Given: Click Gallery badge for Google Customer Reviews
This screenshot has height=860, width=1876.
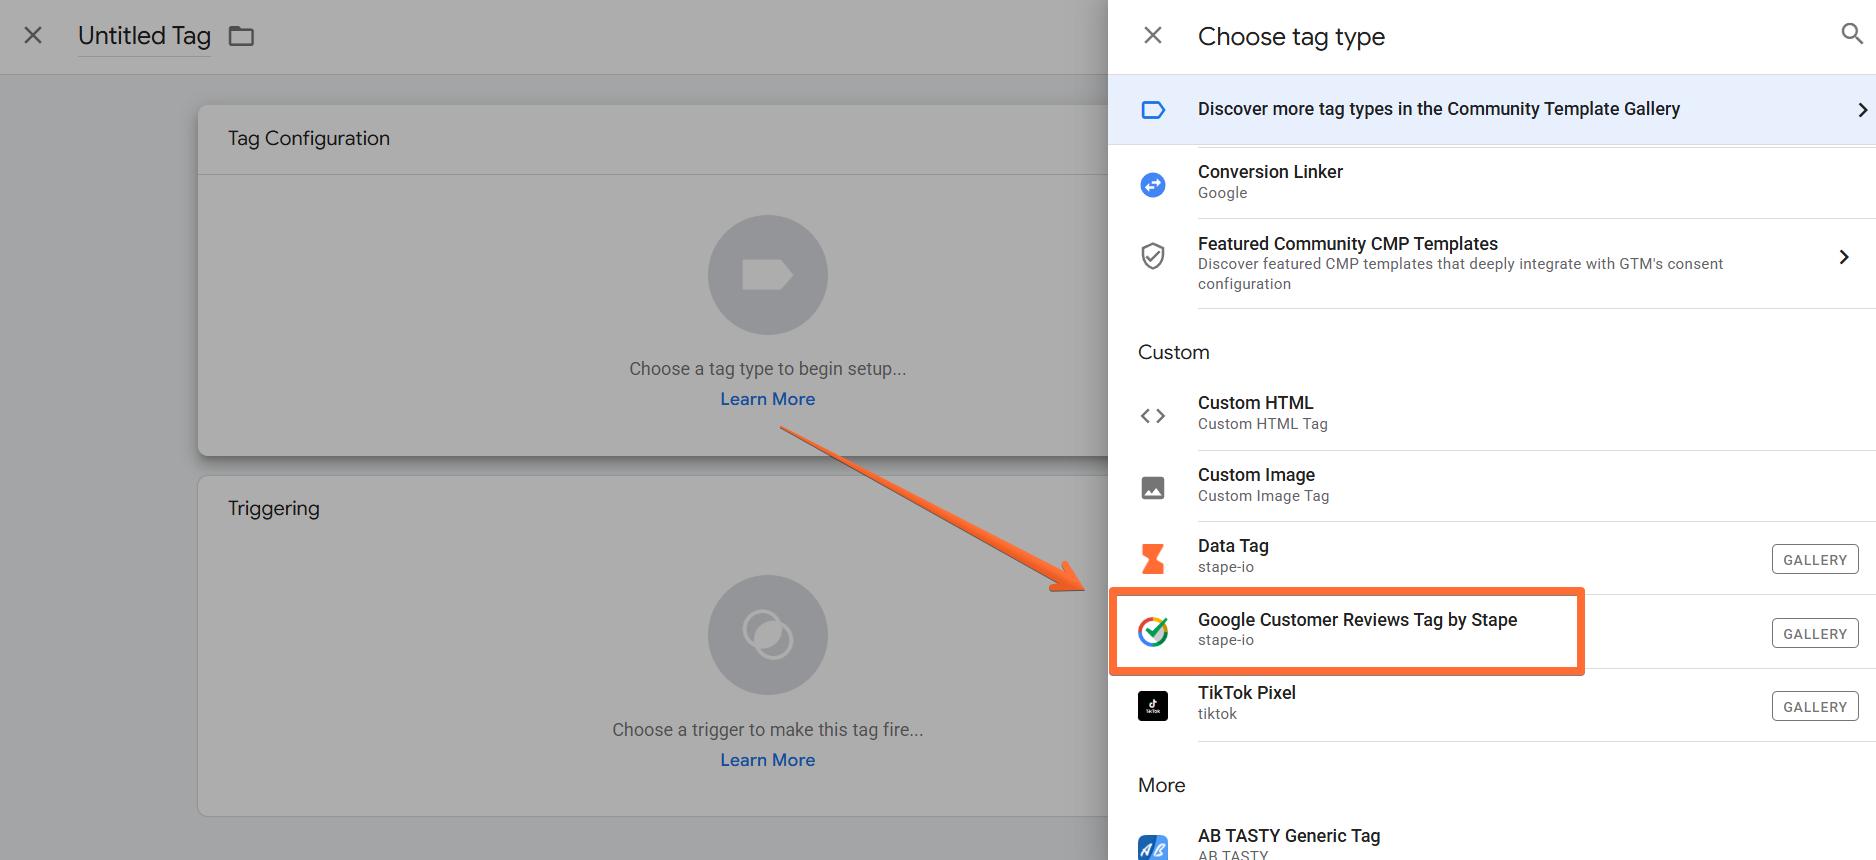Looking at the screenshot, I should tap(1815, 634).
